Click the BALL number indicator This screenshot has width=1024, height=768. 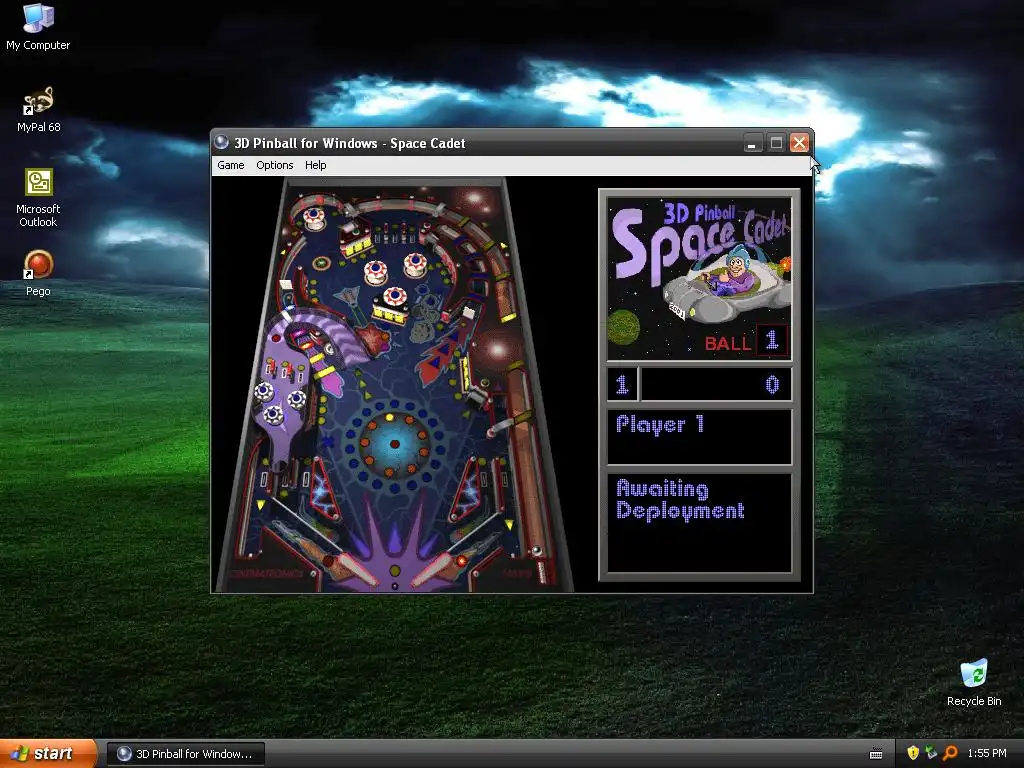[772, 340]
